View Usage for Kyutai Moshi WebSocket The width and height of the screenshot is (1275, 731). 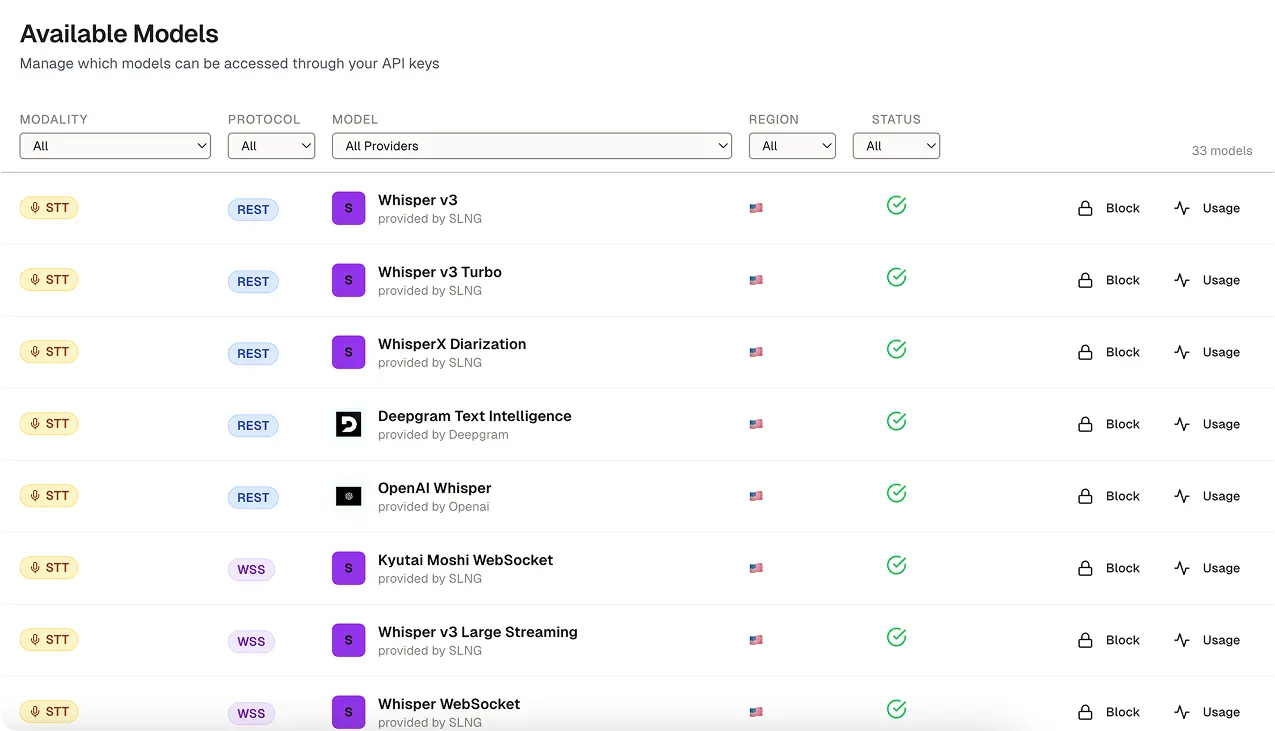click(x=1207, y=568)
